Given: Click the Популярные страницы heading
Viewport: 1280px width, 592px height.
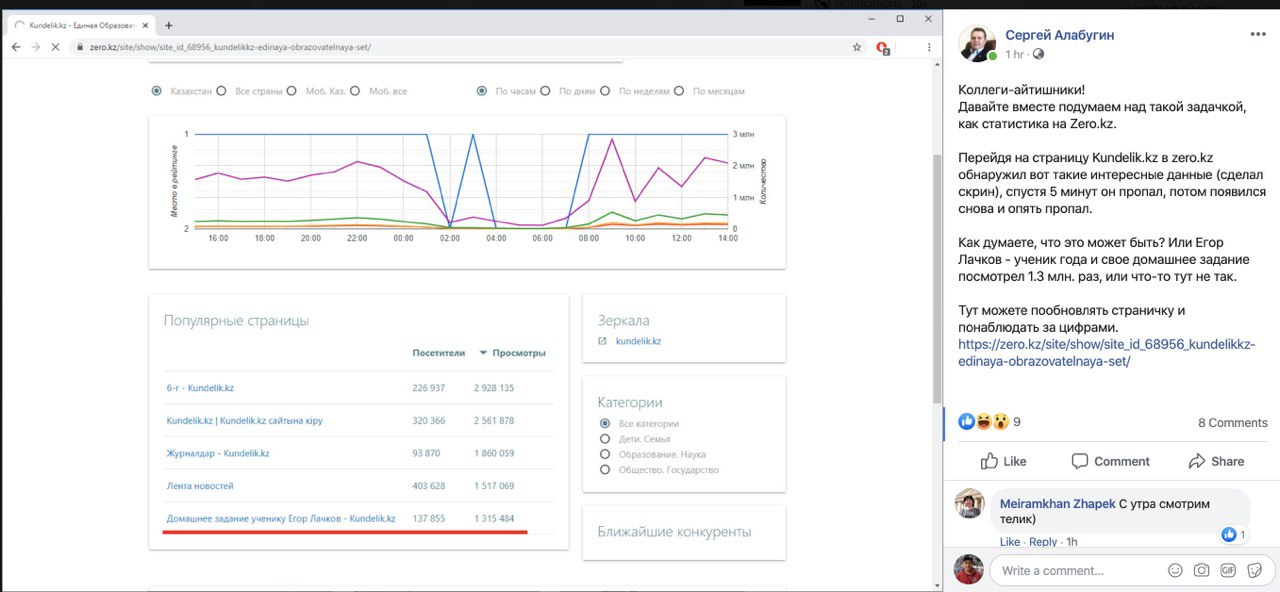Looking at the screenshot, I should coord(236,321).
